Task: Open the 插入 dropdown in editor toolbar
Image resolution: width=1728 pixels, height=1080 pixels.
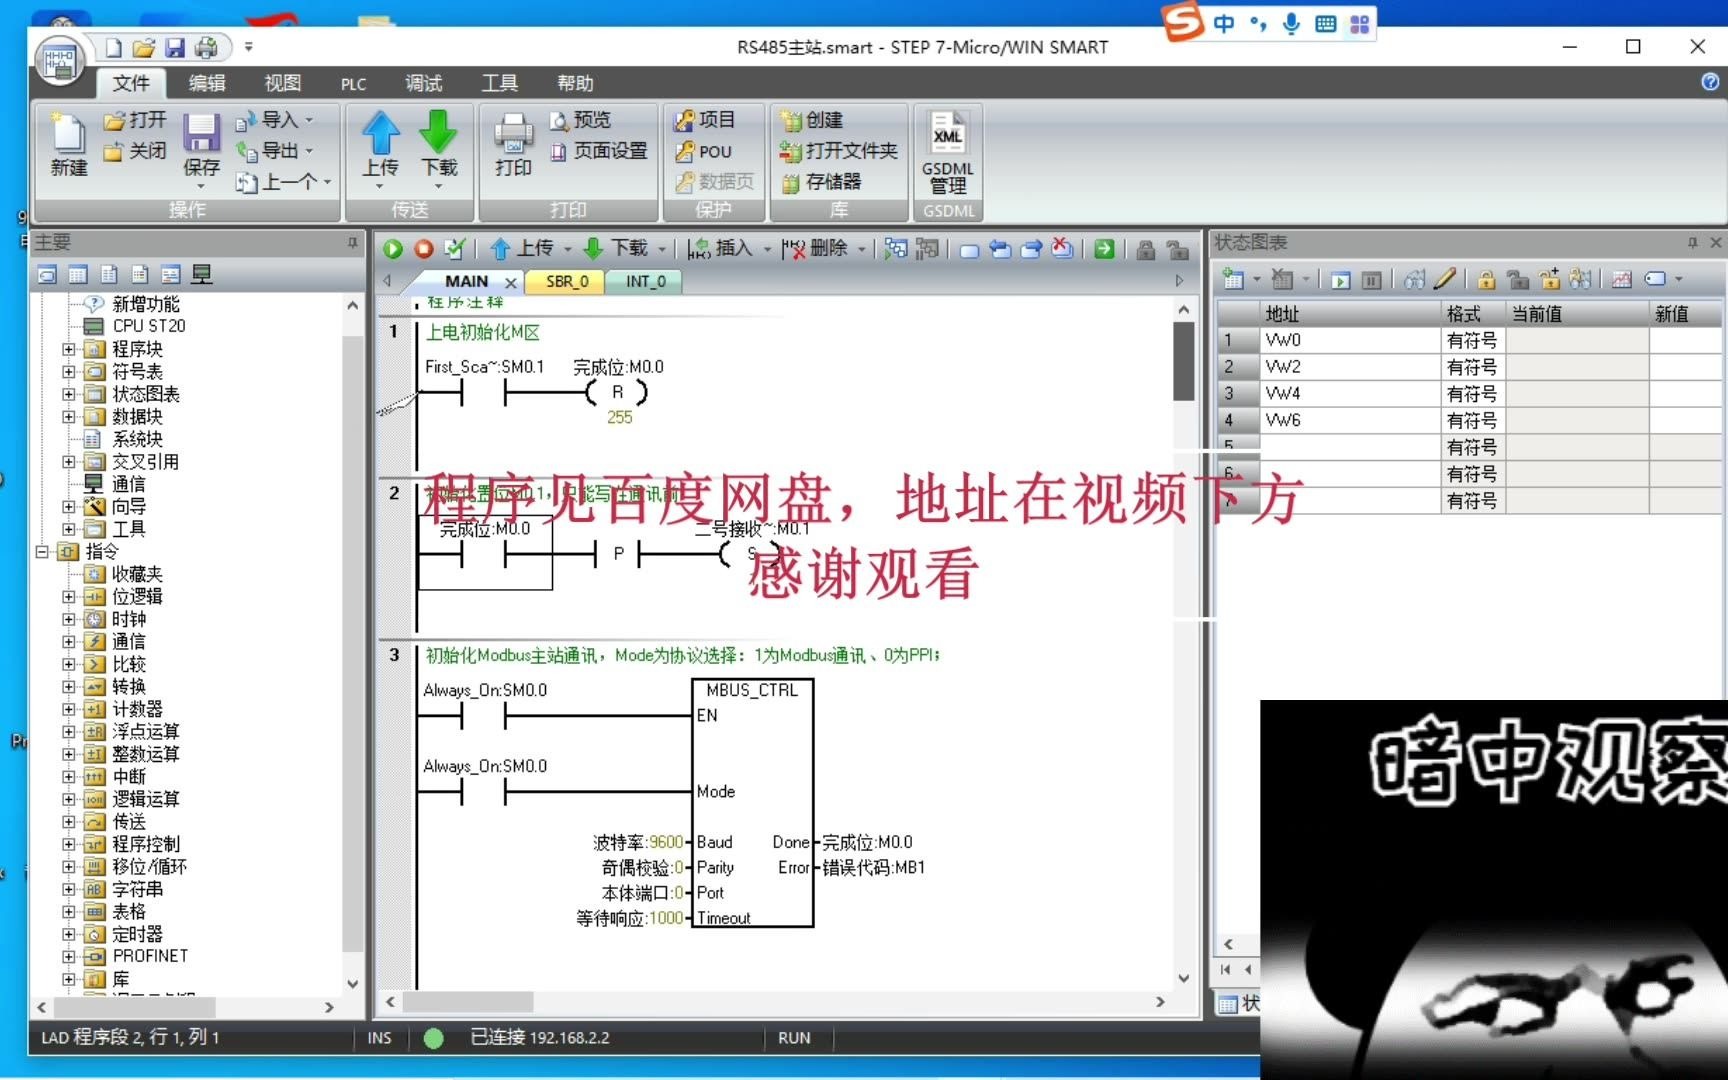Action: 767,249
